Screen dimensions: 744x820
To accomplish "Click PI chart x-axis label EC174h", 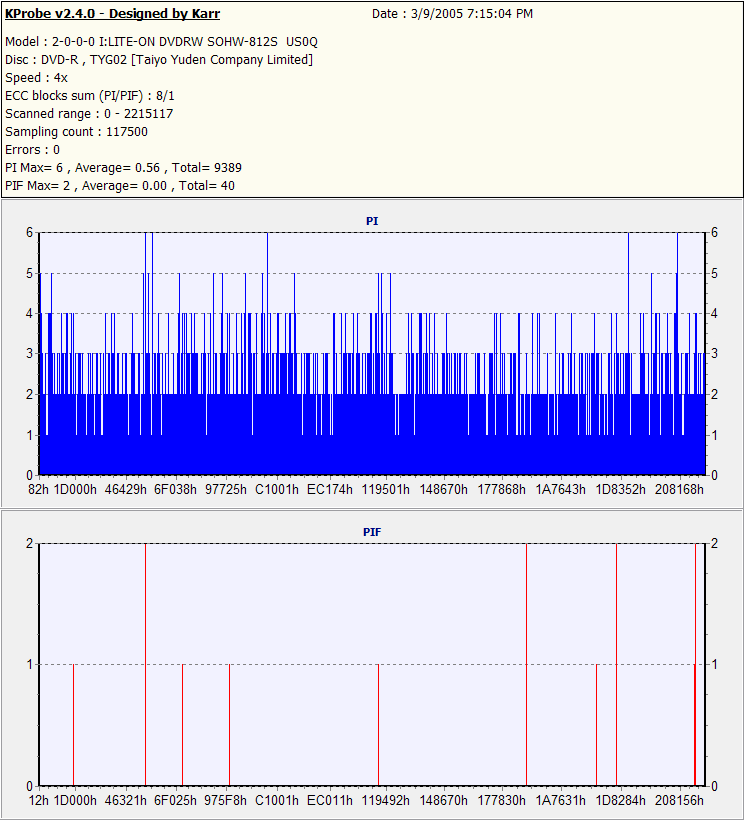I will coord(330,489).
